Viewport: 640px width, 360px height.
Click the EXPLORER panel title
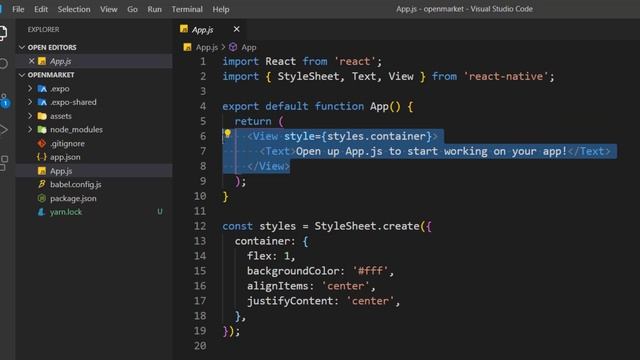[43, 29]
